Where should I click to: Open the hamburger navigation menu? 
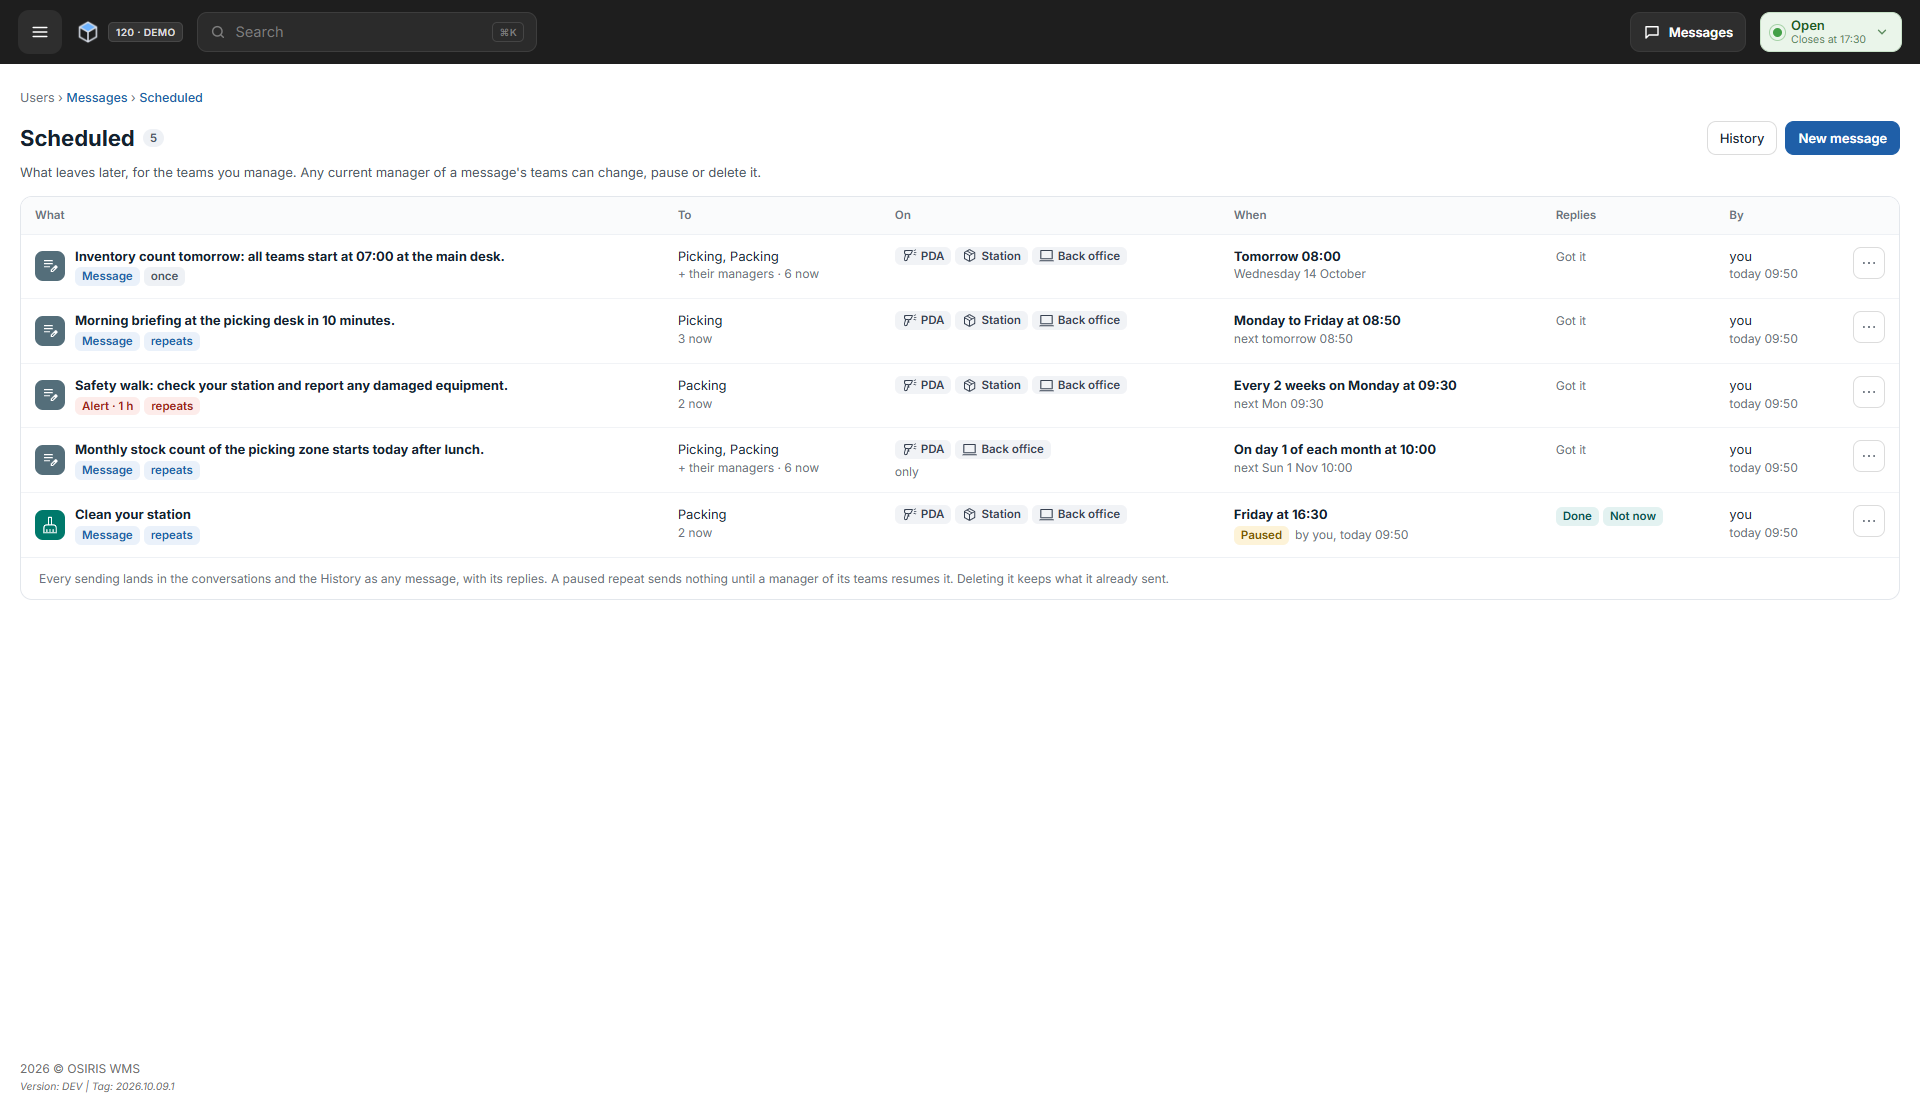40,32
